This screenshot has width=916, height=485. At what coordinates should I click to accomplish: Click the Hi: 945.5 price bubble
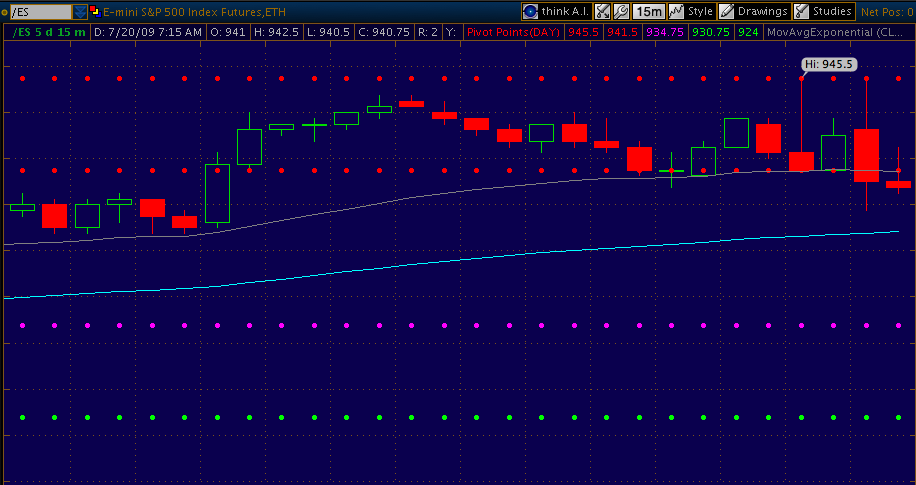pyautogui.click(x=829, y=64)
